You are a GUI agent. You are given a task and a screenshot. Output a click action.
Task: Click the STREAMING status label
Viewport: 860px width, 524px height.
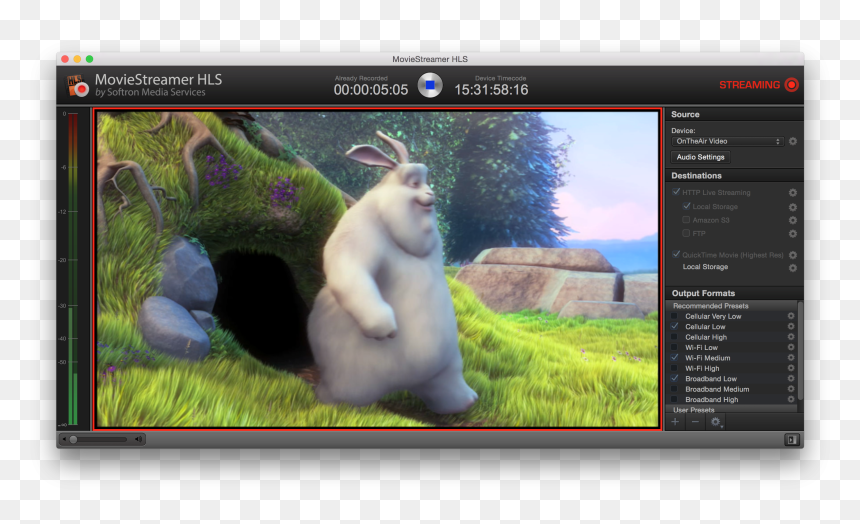click(x=749, y=85)
